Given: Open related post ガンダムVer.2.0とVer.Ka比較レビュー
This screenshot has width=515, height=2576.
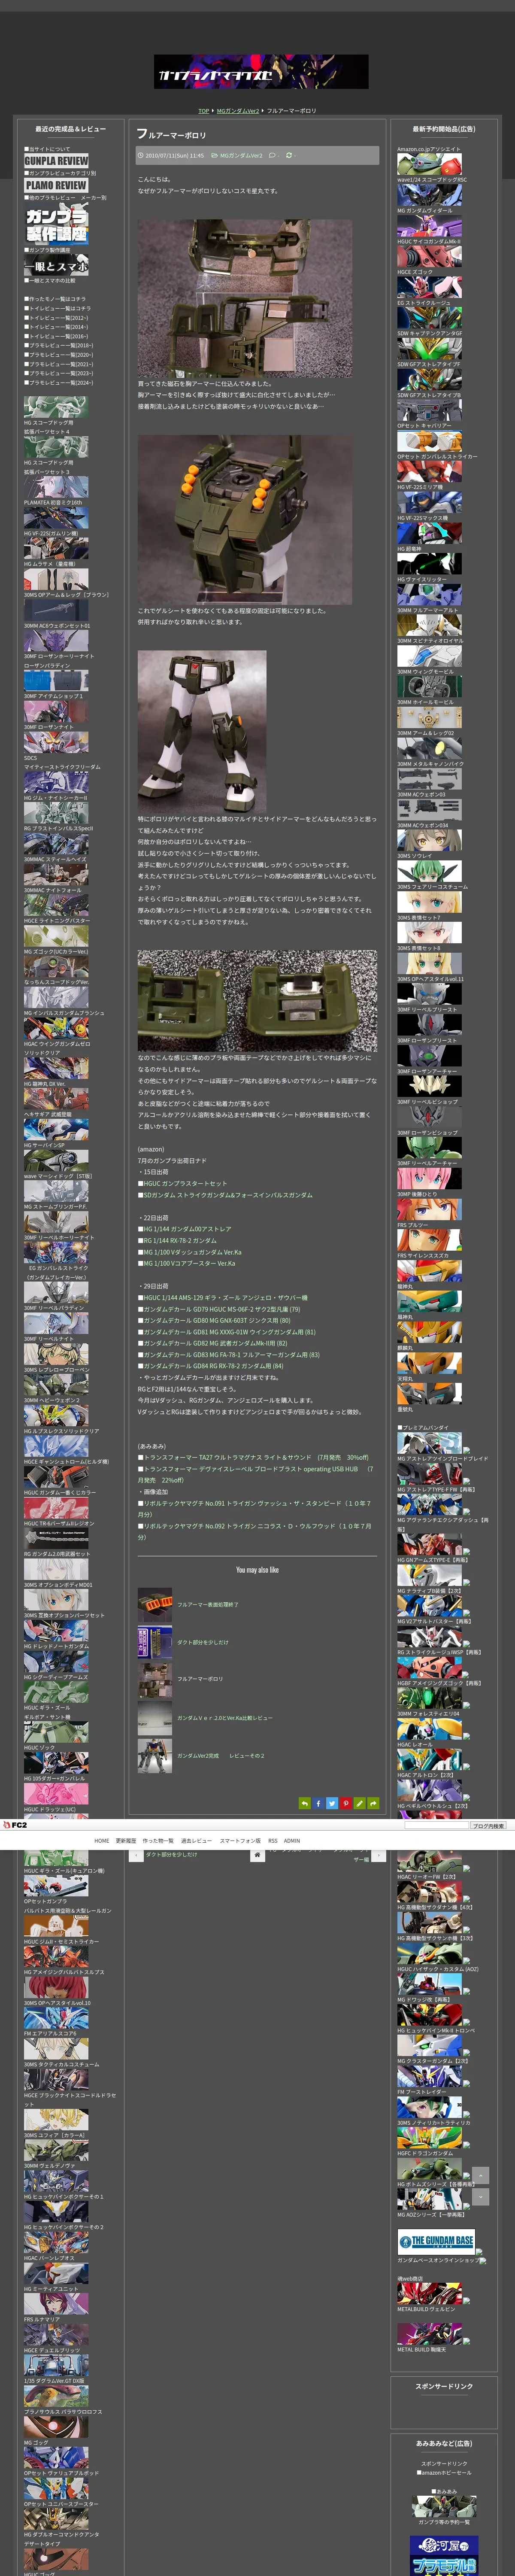Looking at the screenshot, I should click(x=225, y=1718).
